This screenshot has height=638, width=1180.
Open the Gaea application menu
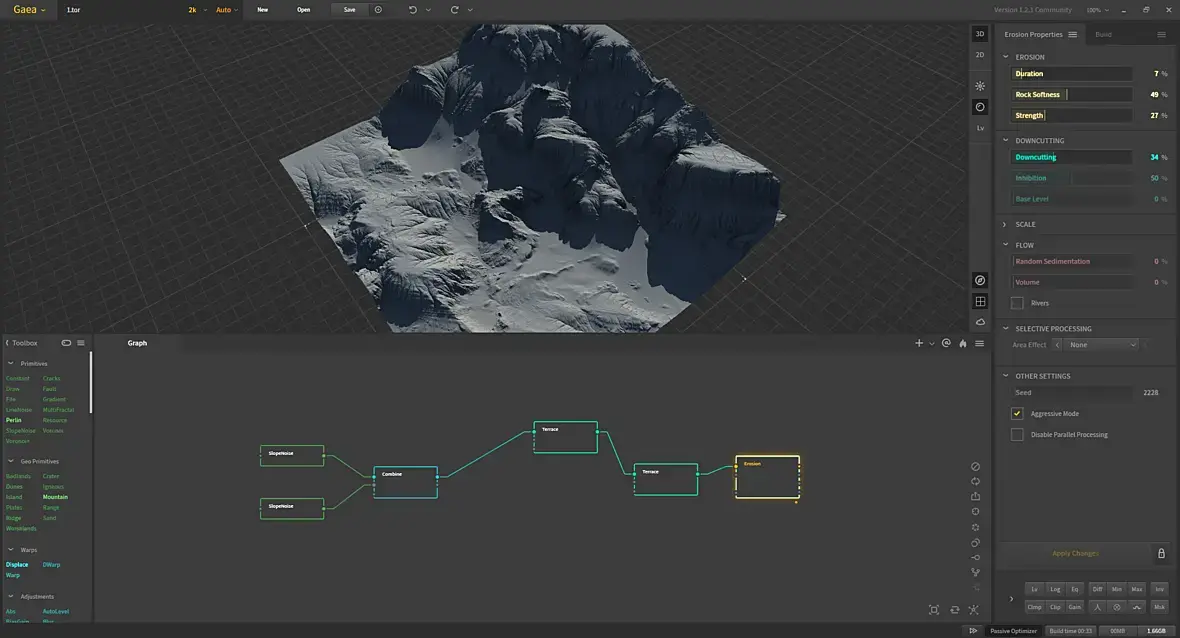[x=29, y=10]
